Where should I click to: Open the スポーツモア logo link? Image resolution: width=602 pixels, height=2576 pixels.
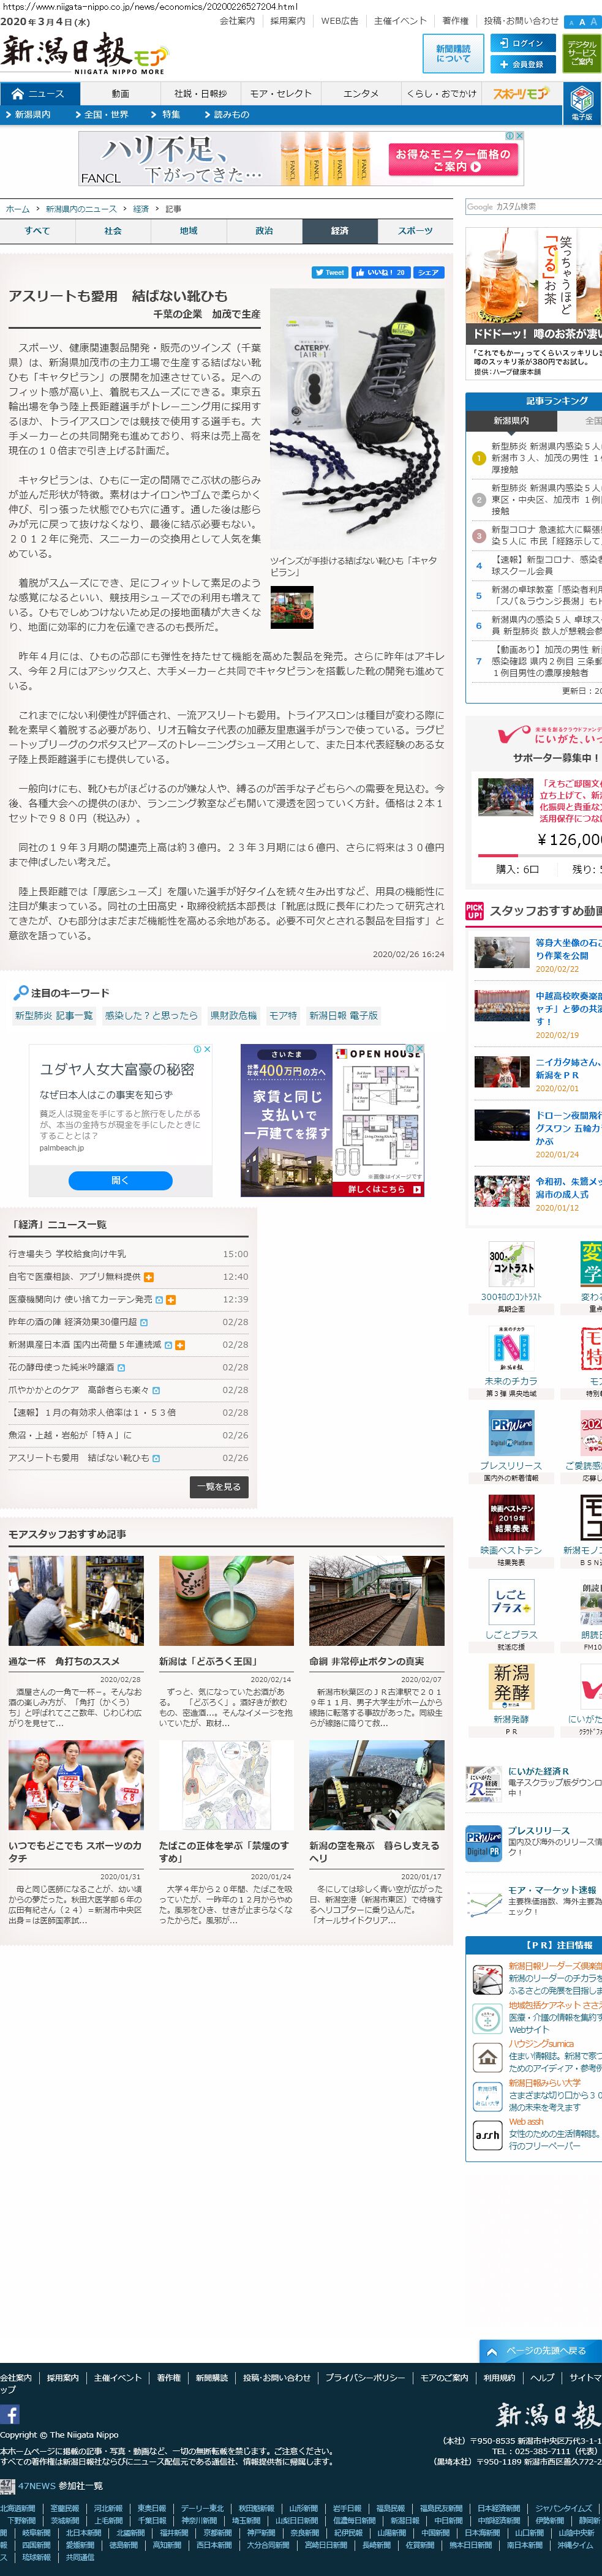tap(521, 94)
